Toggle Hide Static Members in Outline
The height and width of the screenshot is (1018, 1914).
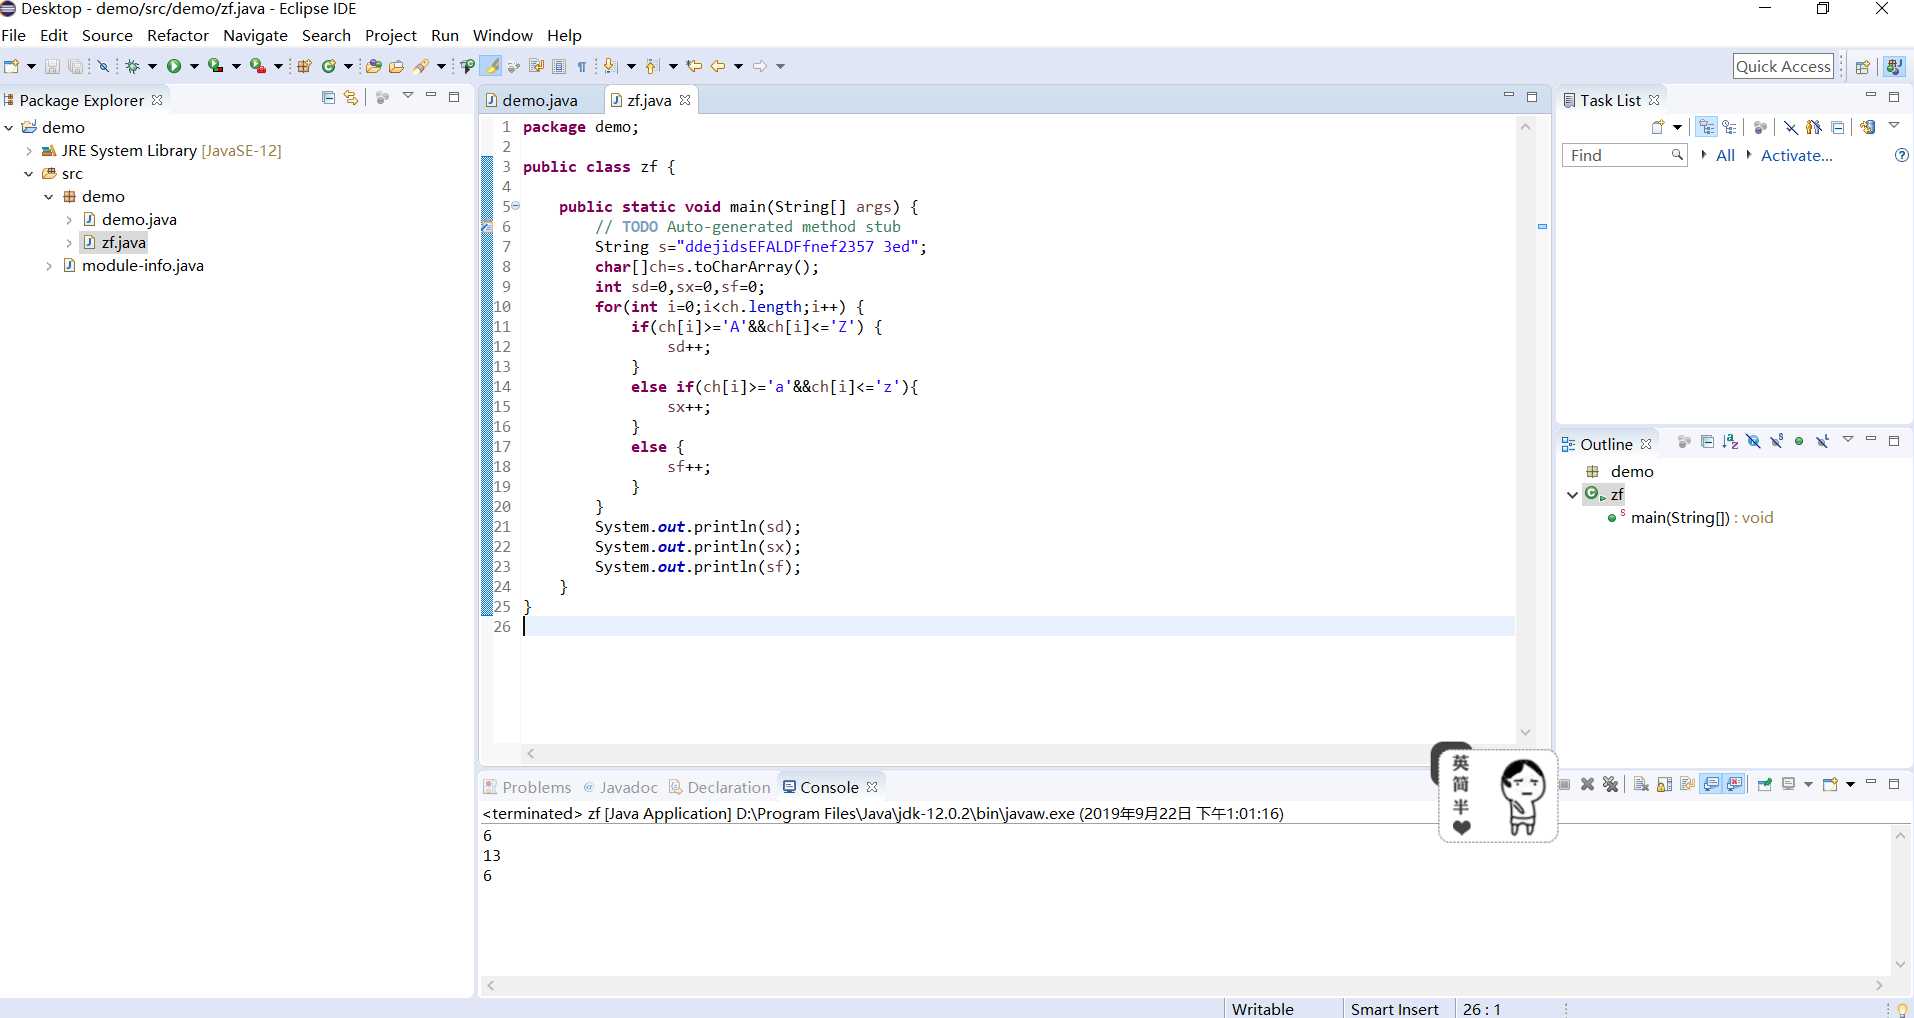1776,442
